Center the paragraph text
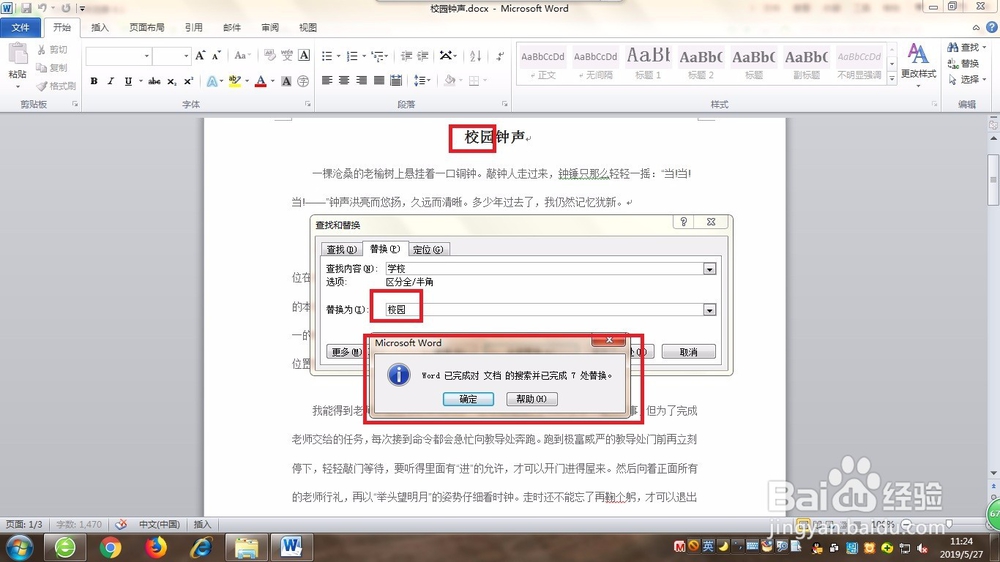The image size is (1000, 562). click(344, 80)
